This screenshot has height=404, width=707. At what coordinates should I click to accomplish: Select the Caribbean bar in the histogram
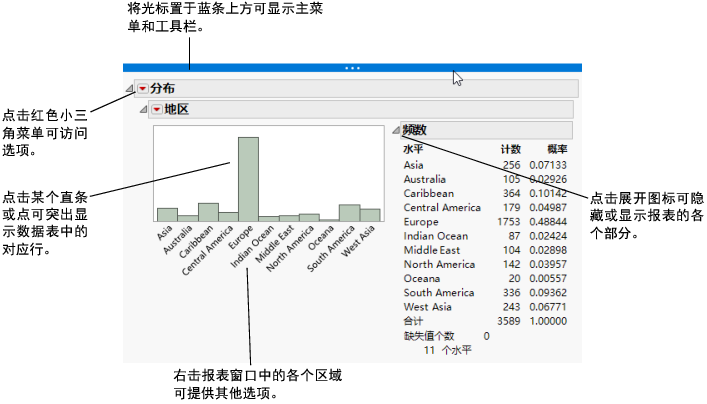tap(208, 212)
